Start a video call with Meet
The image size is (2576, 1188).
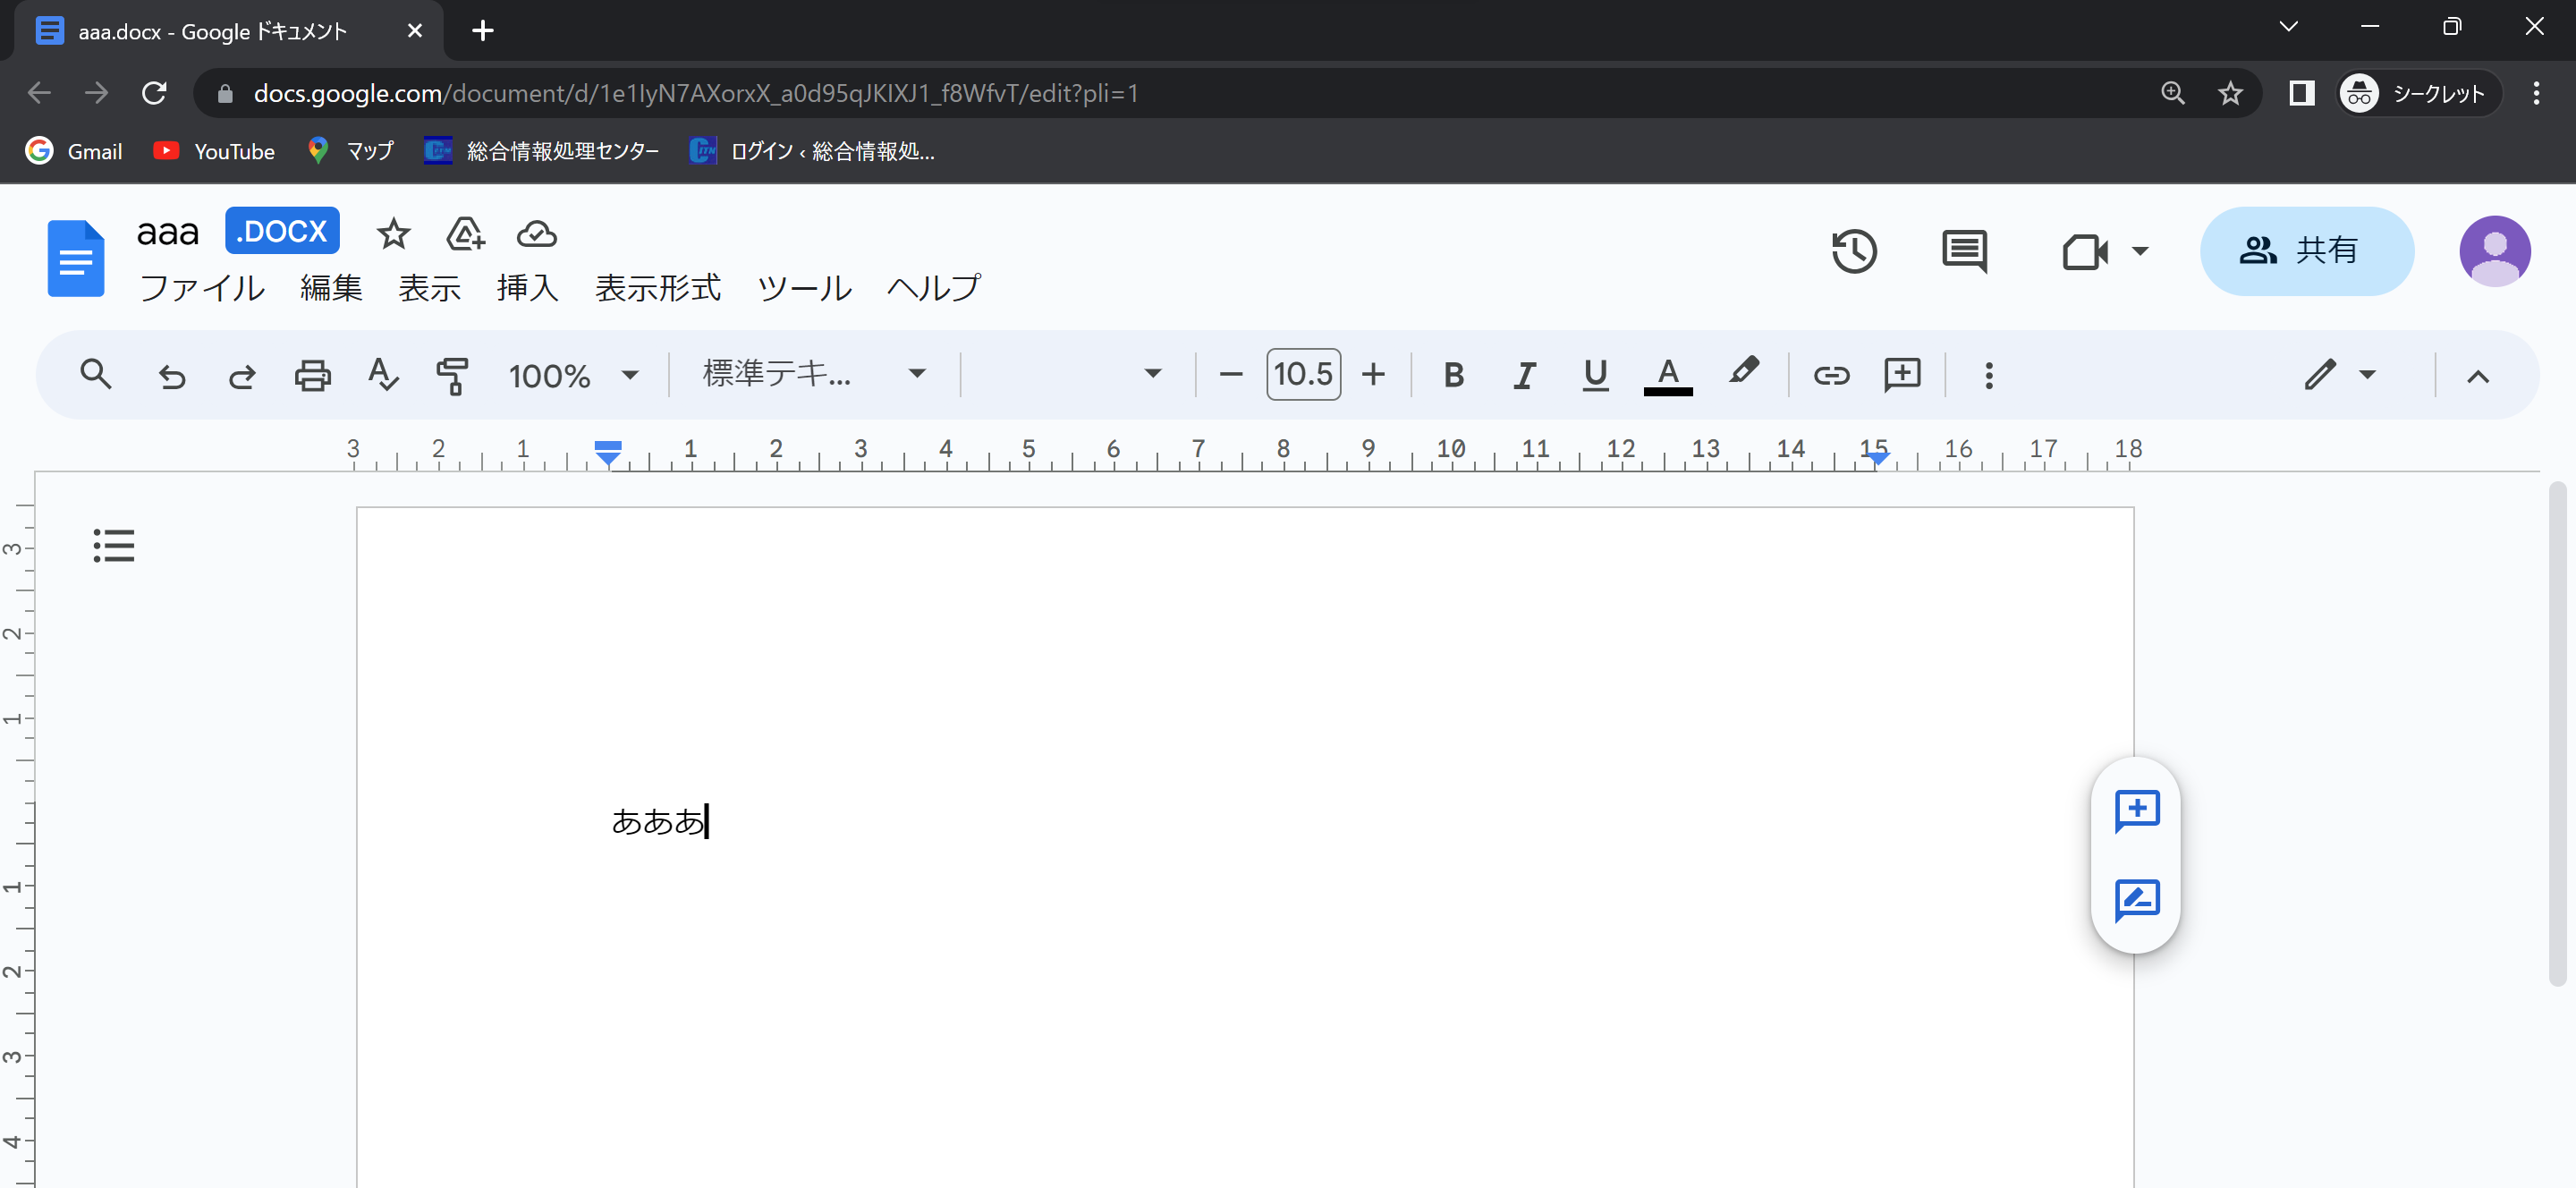(2085, 251)
